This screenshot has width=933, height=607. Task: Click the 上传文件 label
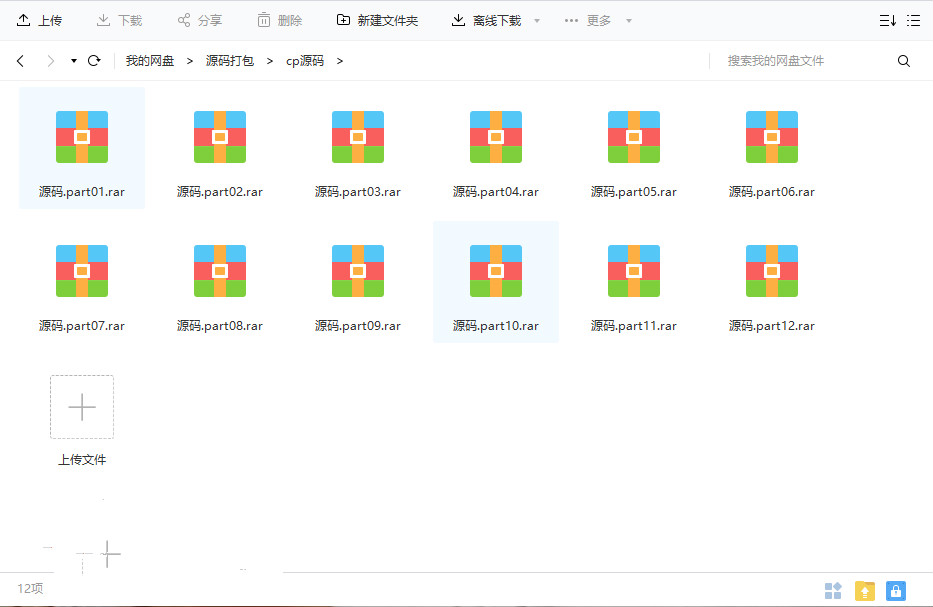[82, 459]
